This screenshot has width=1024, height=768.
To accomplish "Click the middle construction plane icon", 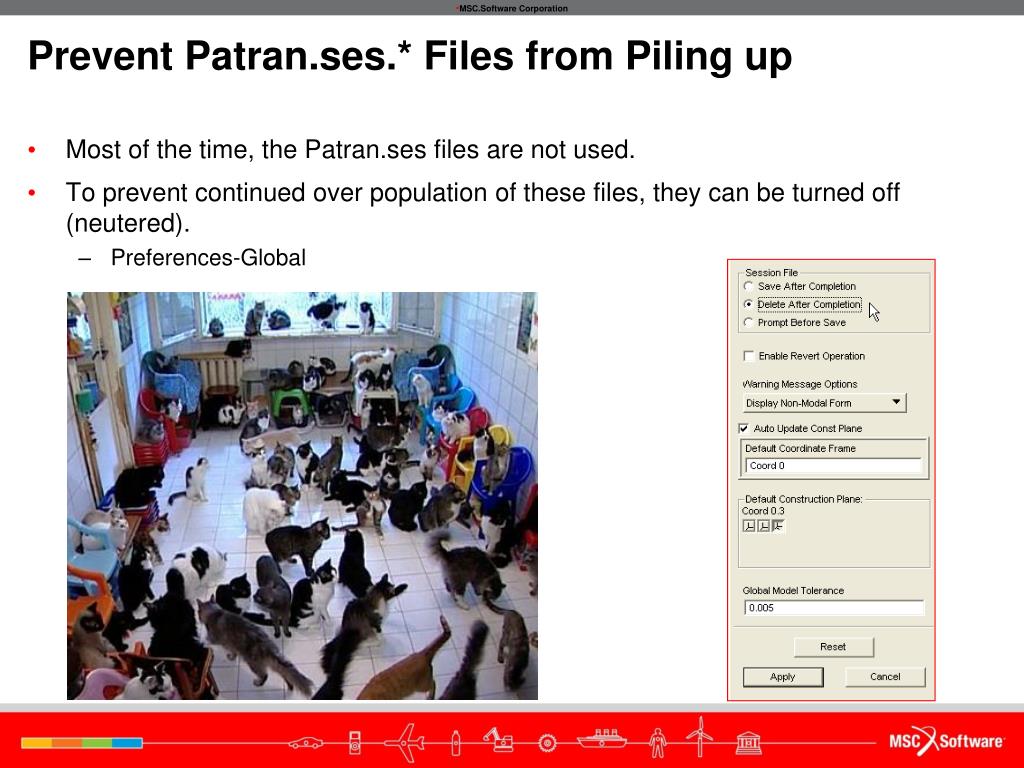I will [x=763, y=526].
